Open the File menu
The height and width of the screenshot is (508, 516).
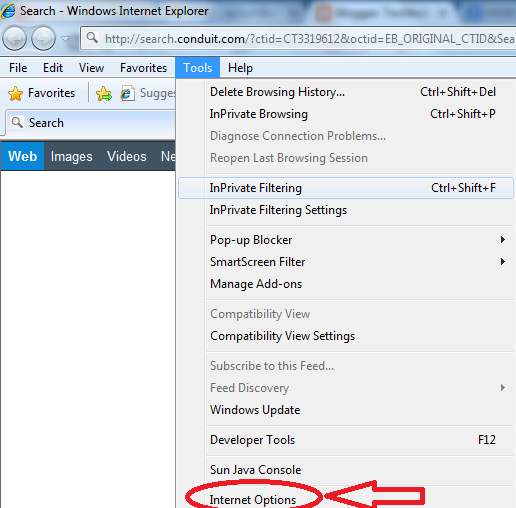pyautogui.click(x=18, y=68)
